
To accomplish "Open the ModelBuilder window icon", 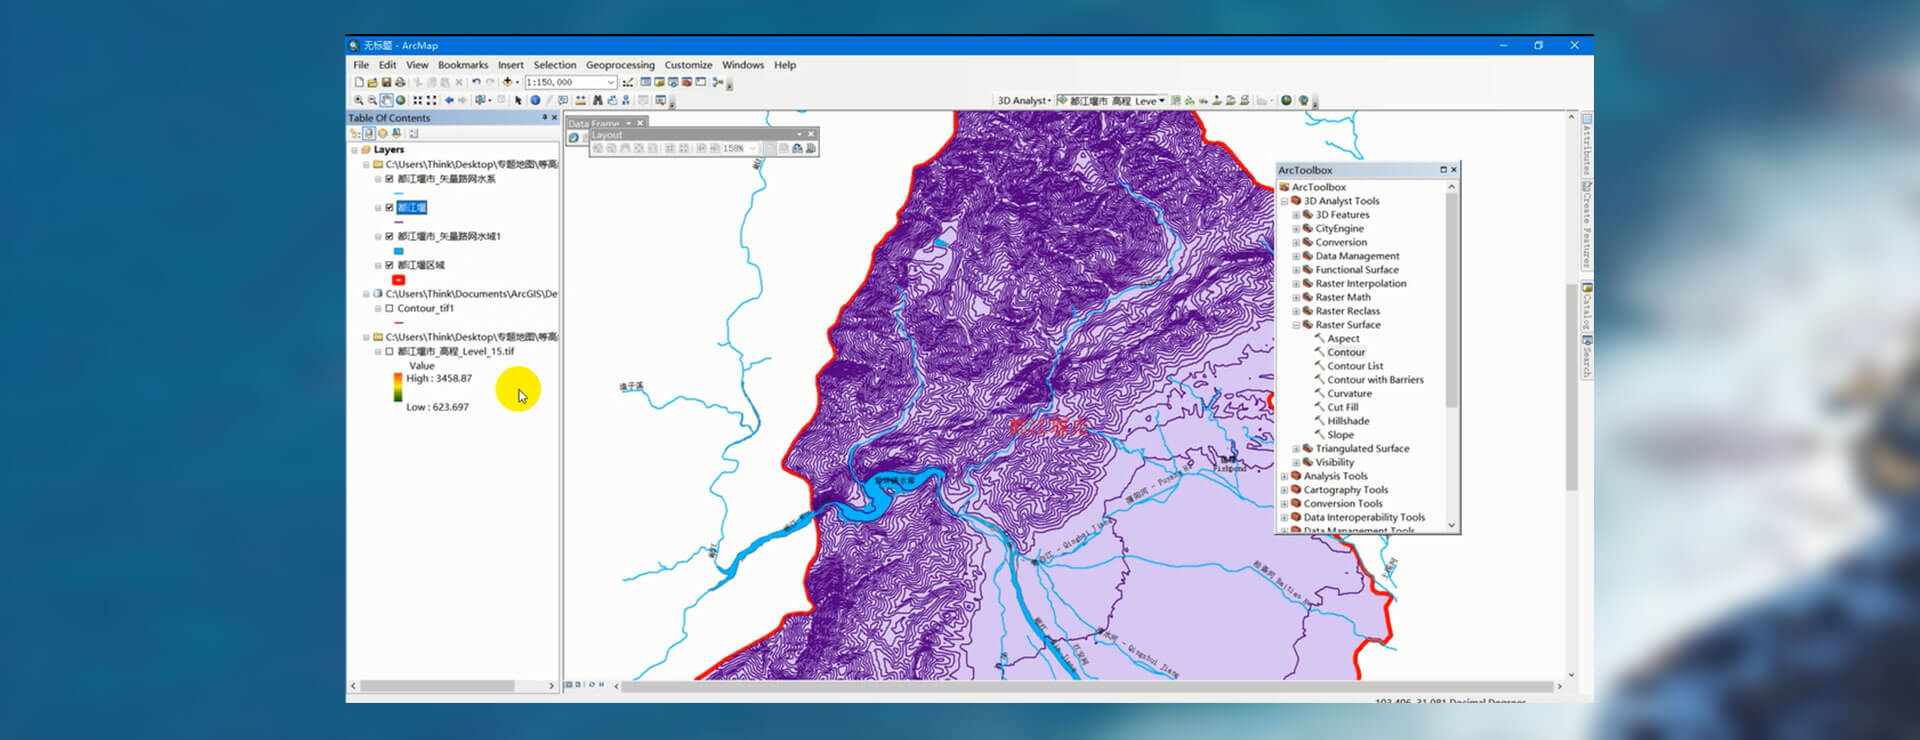I will coord(718,82).
